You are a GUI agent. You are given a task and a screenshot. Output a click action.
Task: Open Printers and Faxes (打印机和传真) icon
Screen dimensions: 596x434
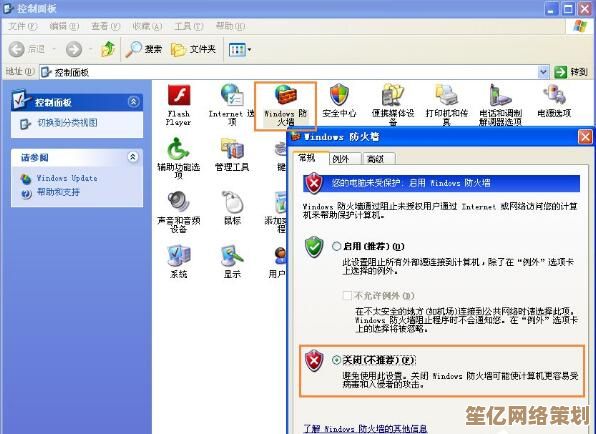[x=447, y=105]
